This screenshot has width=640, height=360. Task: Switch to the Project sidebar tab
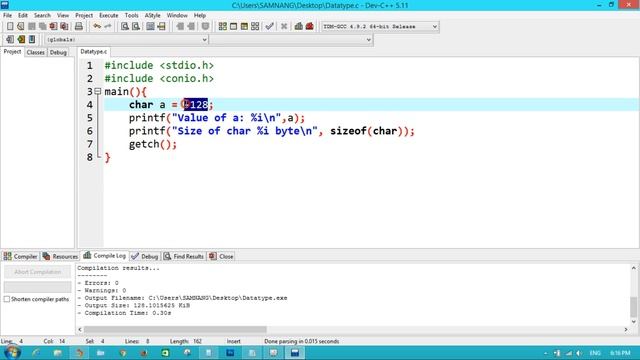pyautogui.click(x=12, y=52)
